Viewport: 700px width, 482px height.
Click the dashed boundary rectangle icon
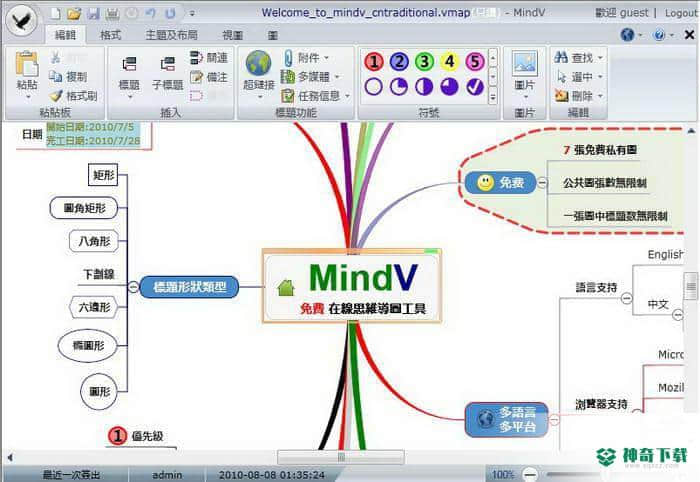point(196,96)
